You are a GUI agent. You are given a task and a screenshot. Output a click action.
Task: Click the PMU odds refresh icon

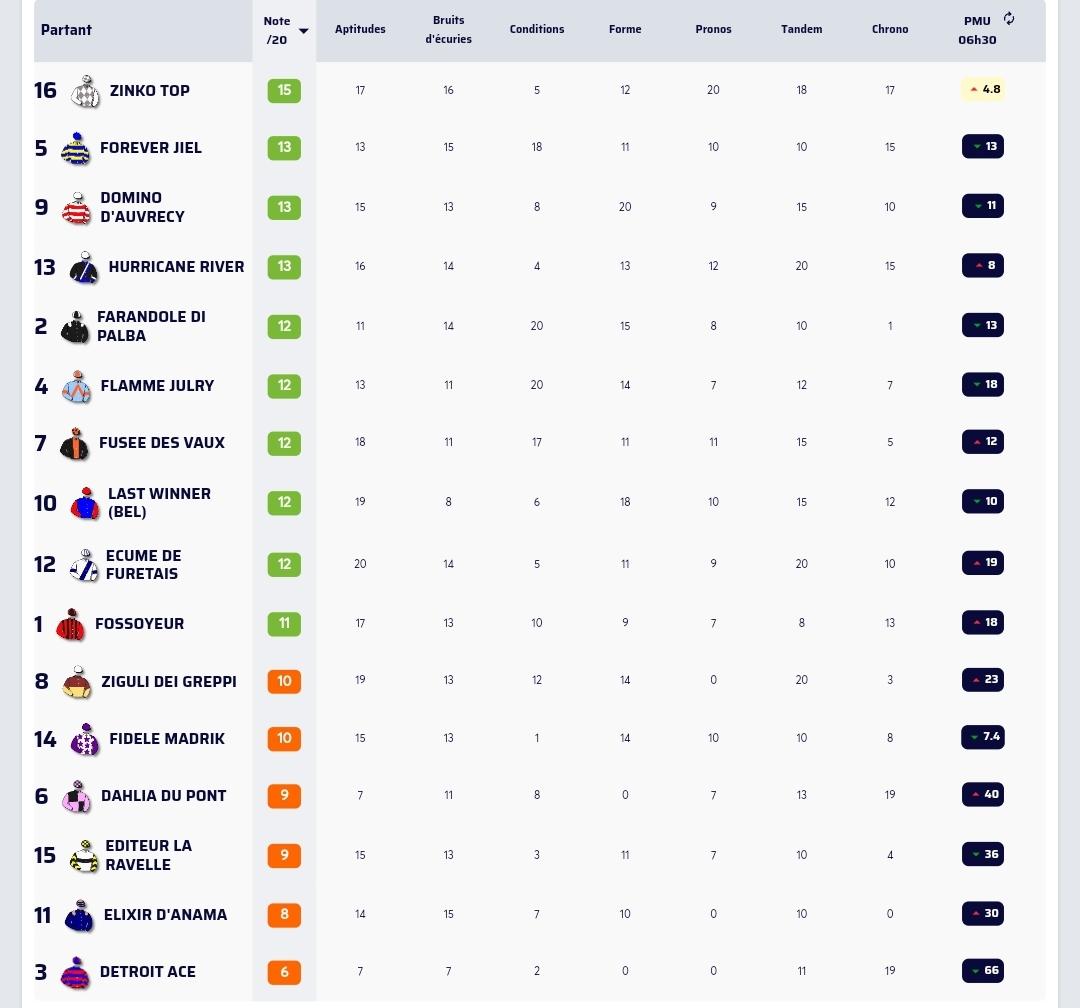tap(1009, 19)
